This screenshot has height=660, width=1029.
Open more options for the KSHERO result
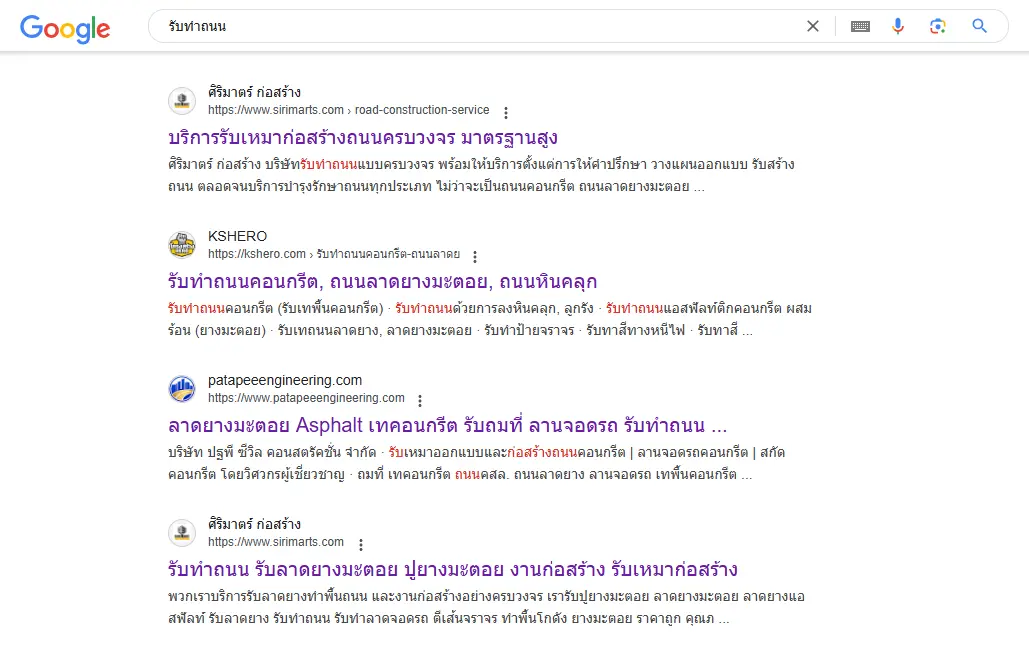(475, 257)
